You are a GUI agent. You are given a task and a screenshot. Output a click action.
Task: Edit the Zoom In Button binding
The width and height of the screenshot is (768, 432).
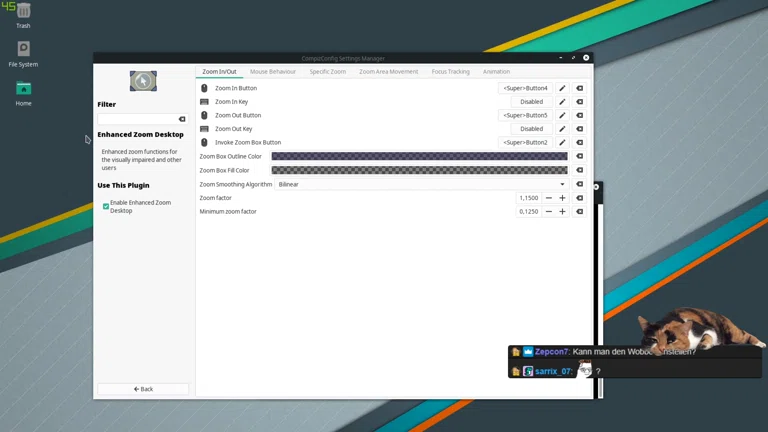coord(562,88)
